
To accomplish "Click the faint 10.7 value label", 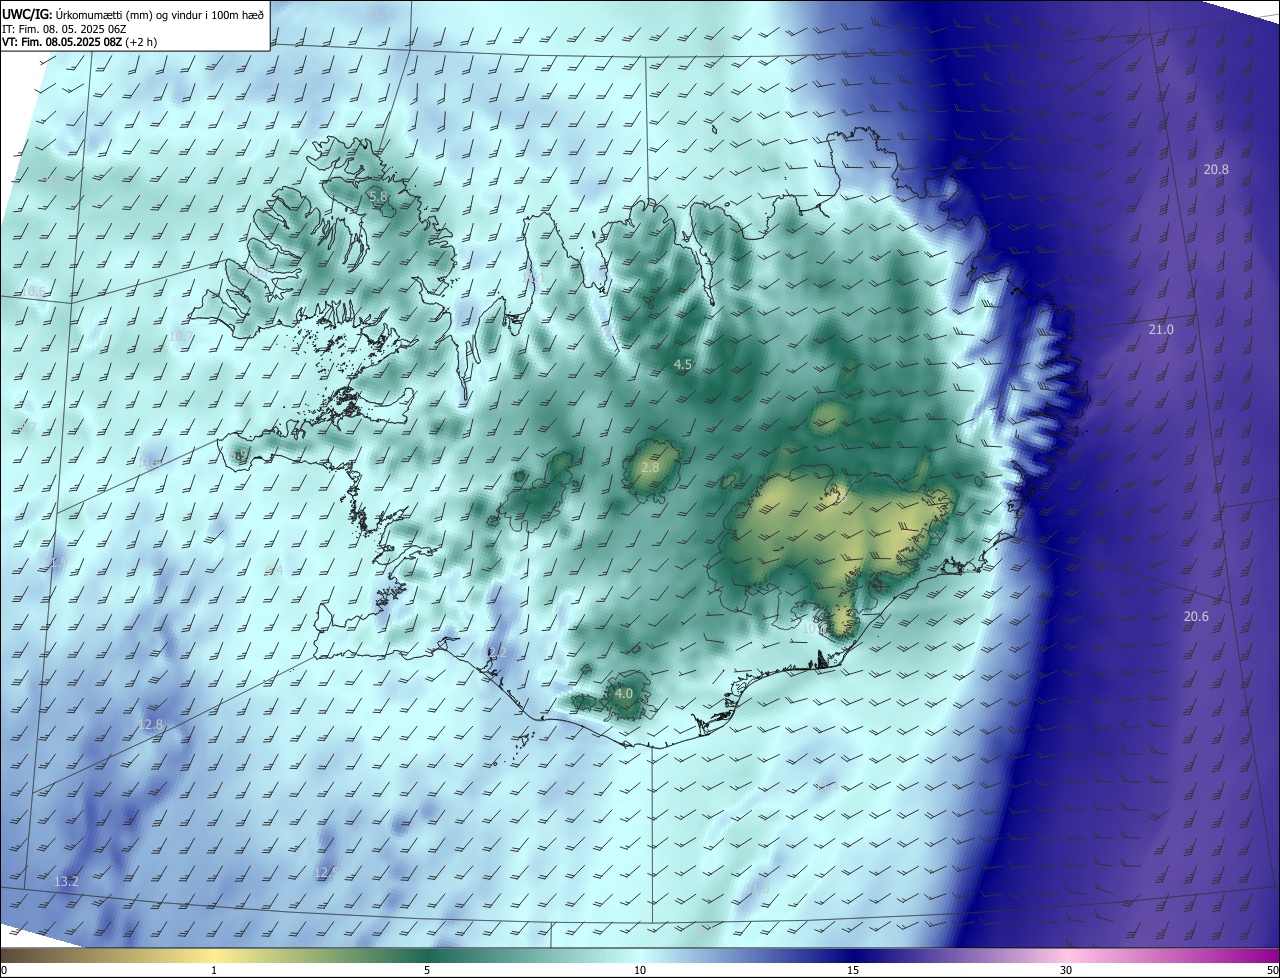I will pos(180,337).
